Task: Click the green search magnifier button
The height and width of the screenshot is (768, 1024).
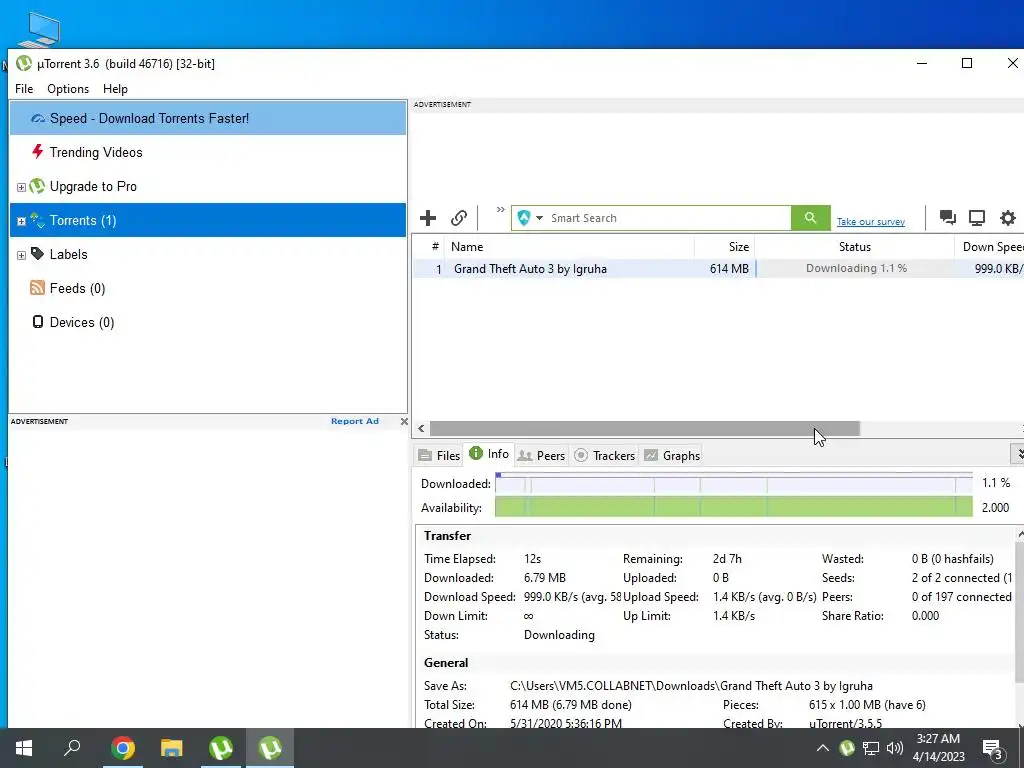Action: click(810, 217)
